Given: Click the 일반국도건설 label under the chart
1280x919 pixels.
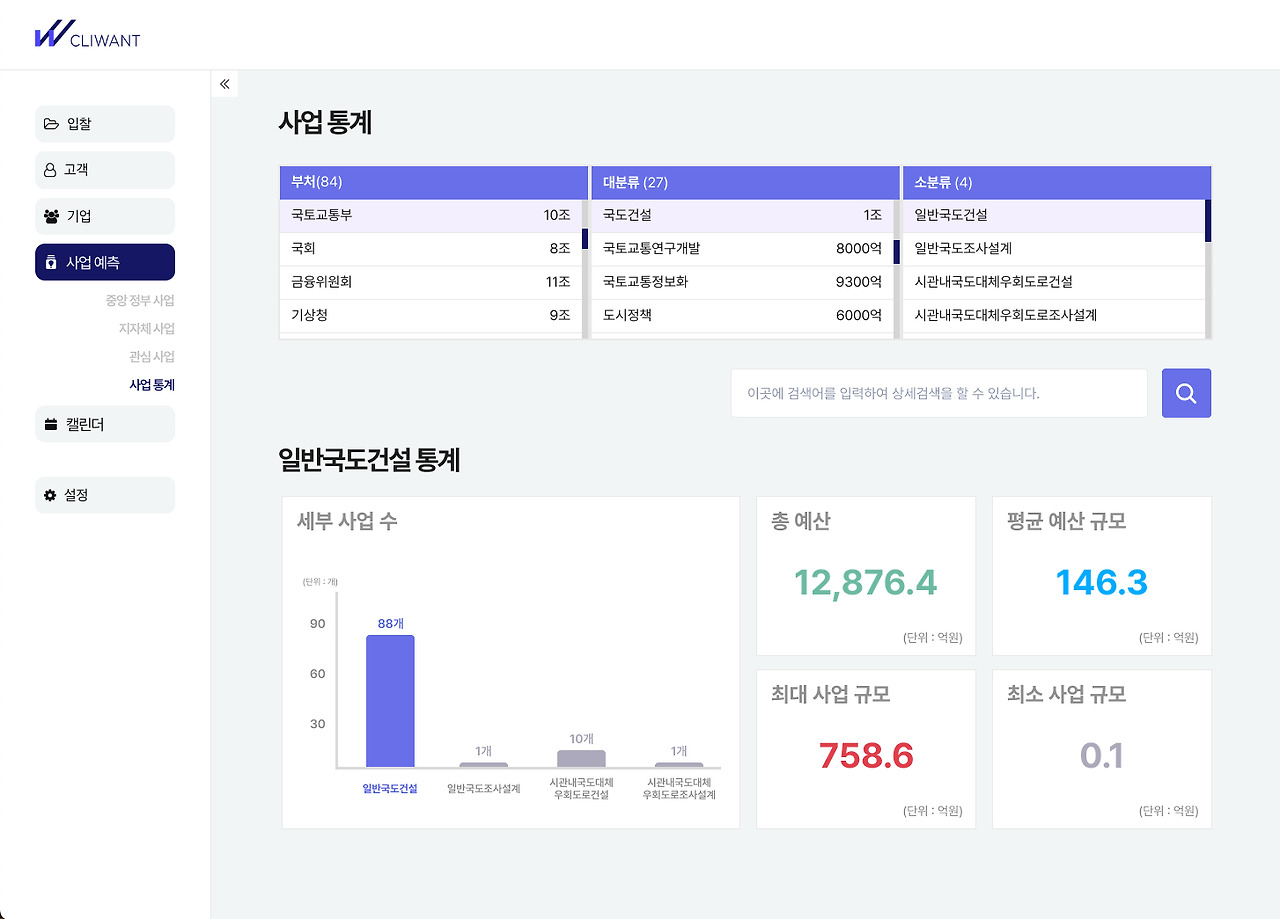Looking at the screenshot, I should (x=390, y=789).
